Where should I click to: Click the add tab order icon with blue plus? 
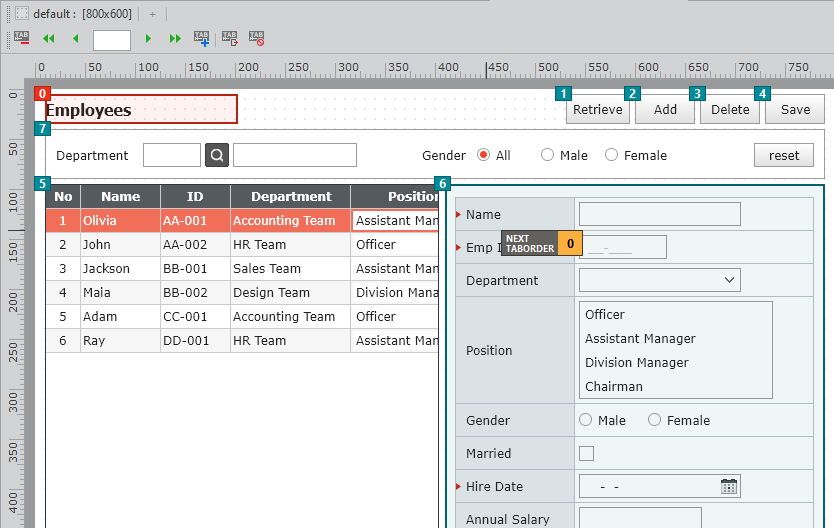pos(202,39)
